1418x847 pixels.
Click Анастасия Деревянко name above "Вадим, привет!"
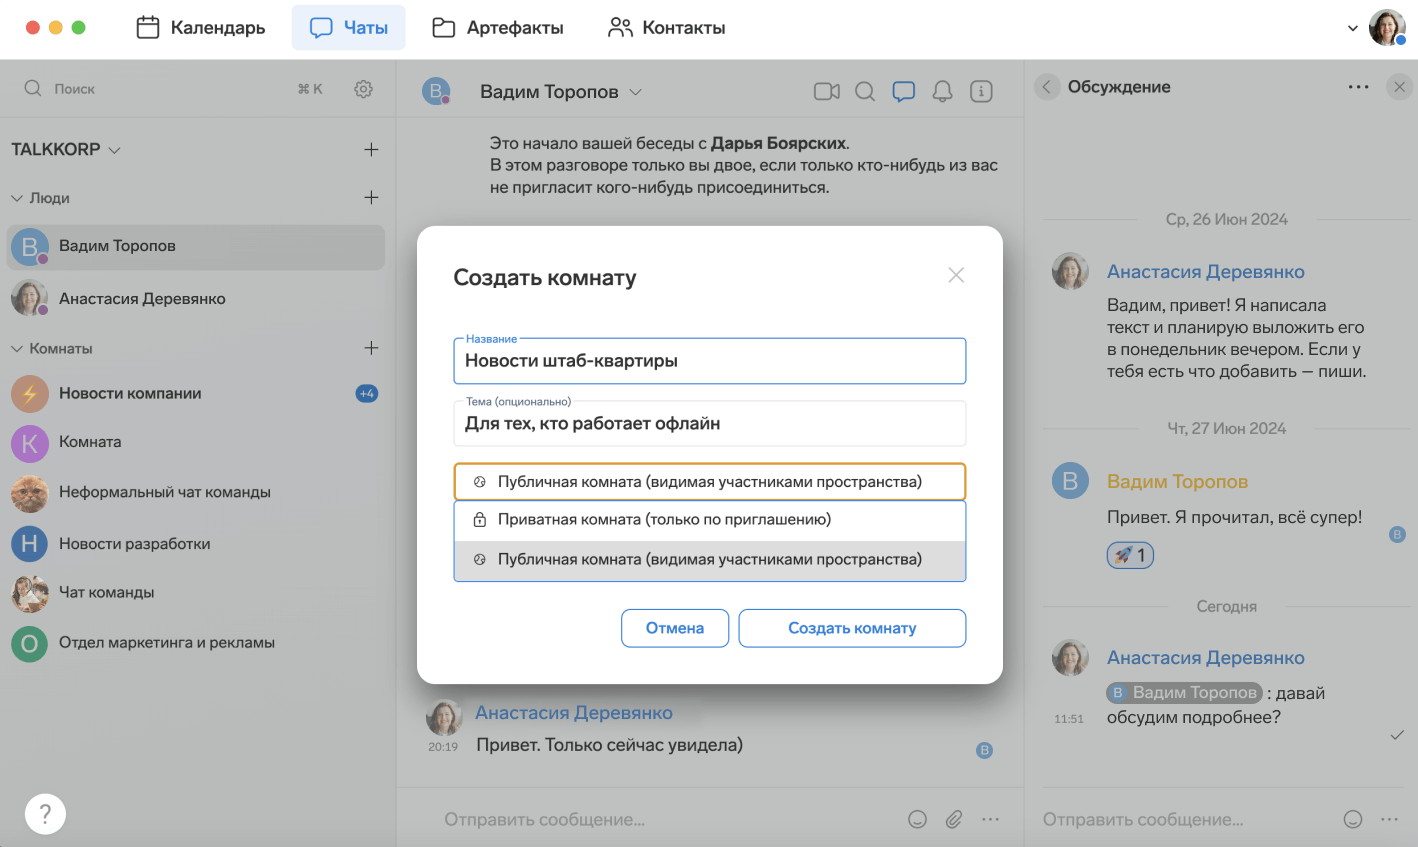[1206, 272]
